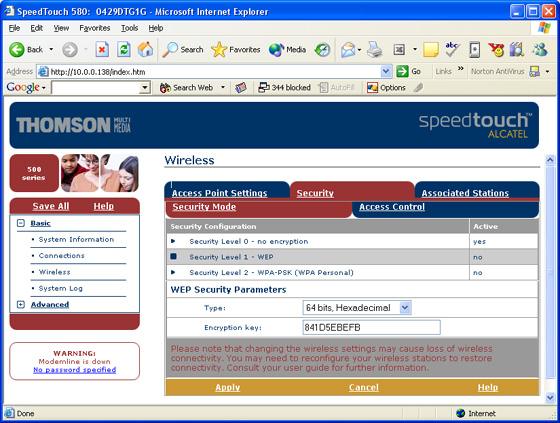
Task: Open the Help menu in menu bar
Action: (x=156, y=28)
